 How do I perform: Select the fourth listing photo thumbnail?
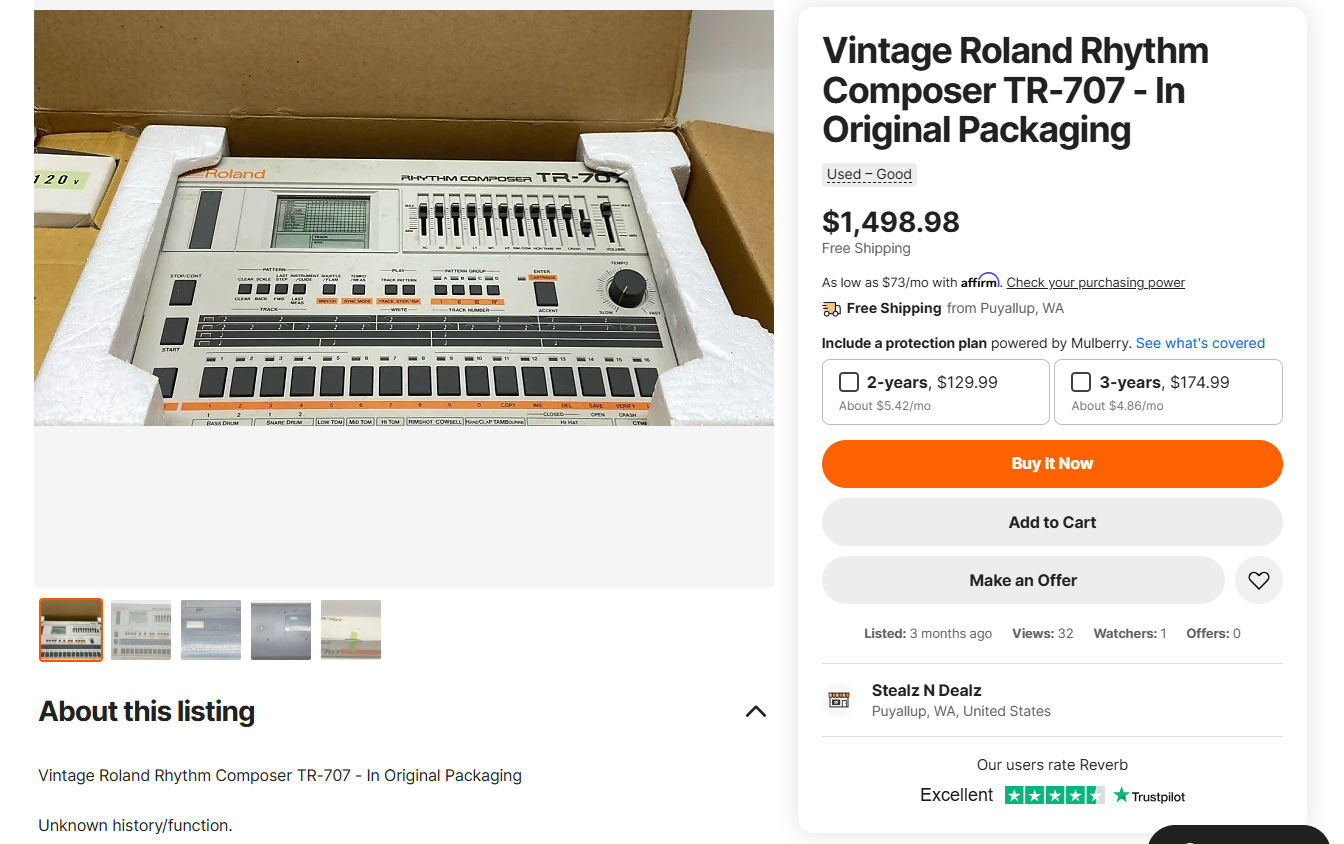click(x=281, y=630)
